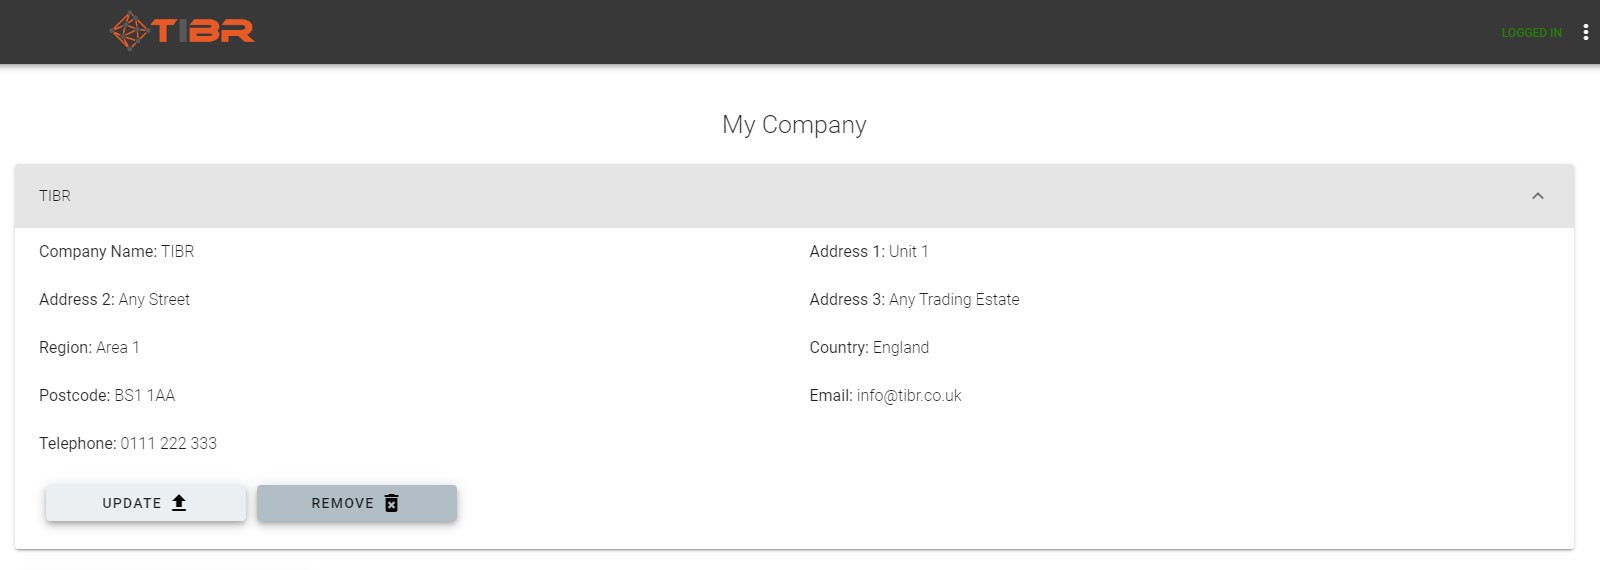
Task: Click the My Company page heading
Action: (x=794, y=125)
